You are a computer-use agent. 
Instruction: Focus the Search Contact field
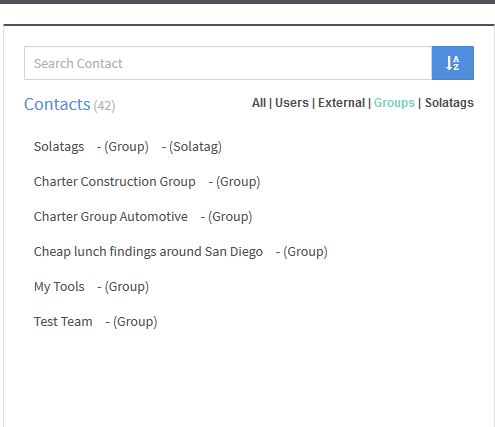pos(228,63)
